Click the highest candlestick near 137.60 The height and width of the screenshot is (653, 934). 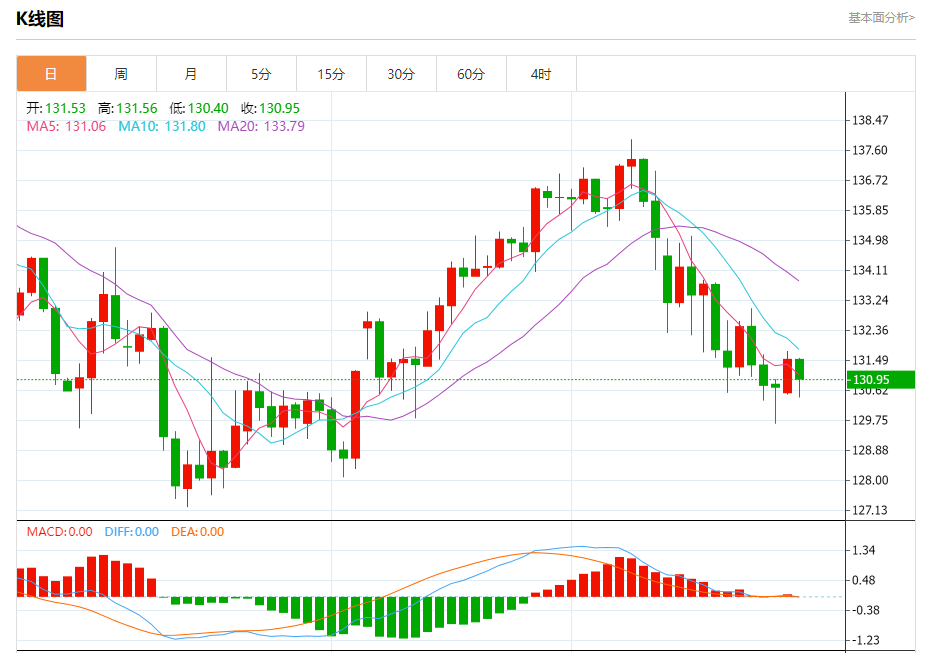631,163
